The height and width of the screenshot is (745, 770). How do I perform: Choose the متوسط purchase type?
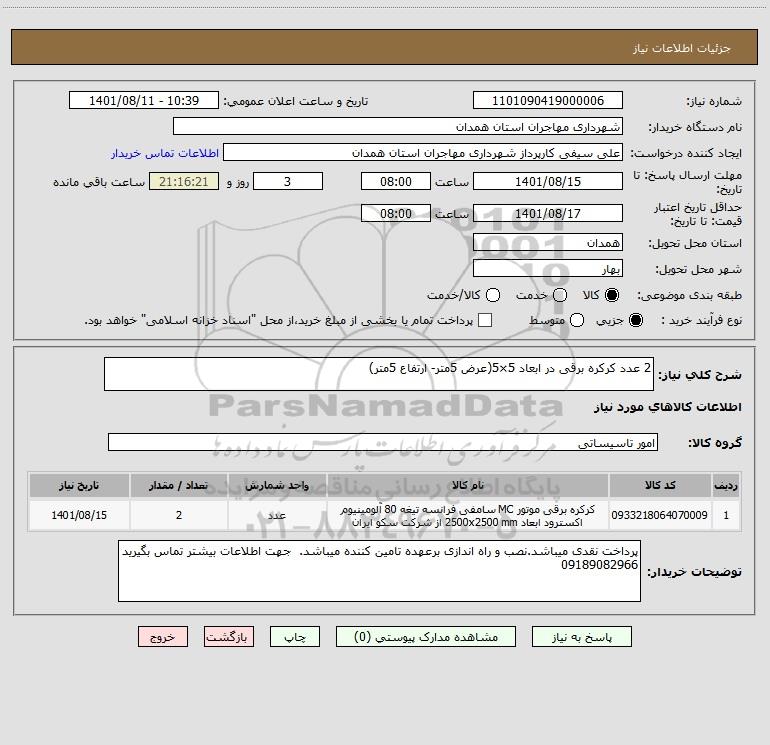(577, 321)
